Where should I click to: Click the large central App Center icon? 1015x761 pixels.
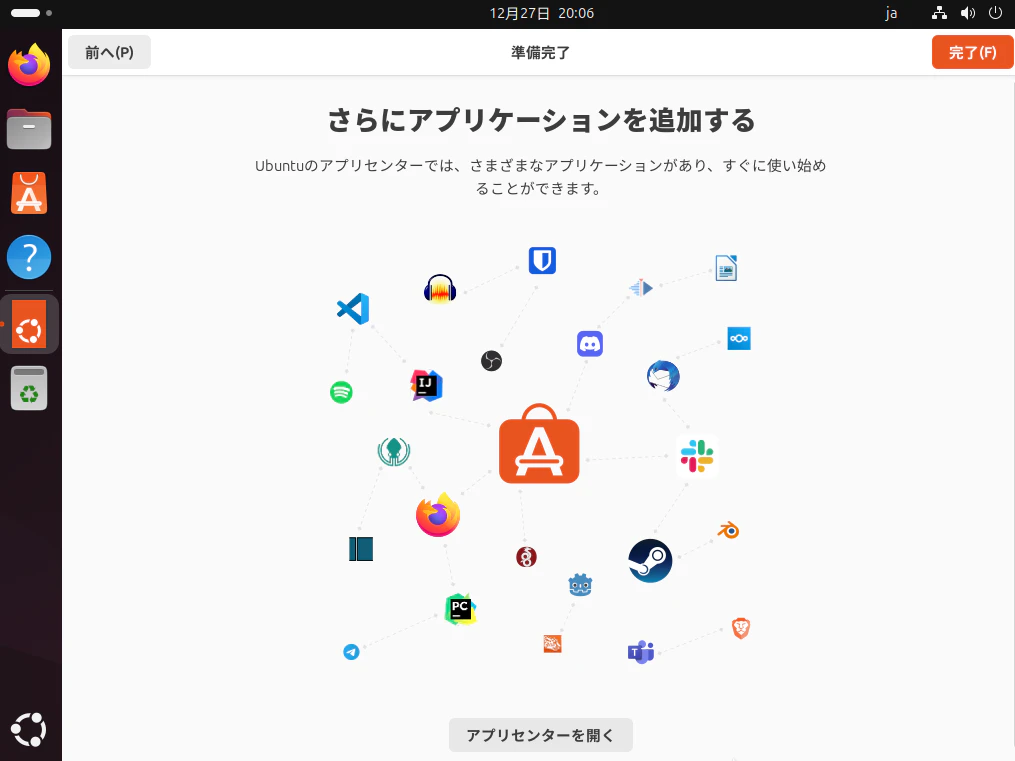[539, 445]
